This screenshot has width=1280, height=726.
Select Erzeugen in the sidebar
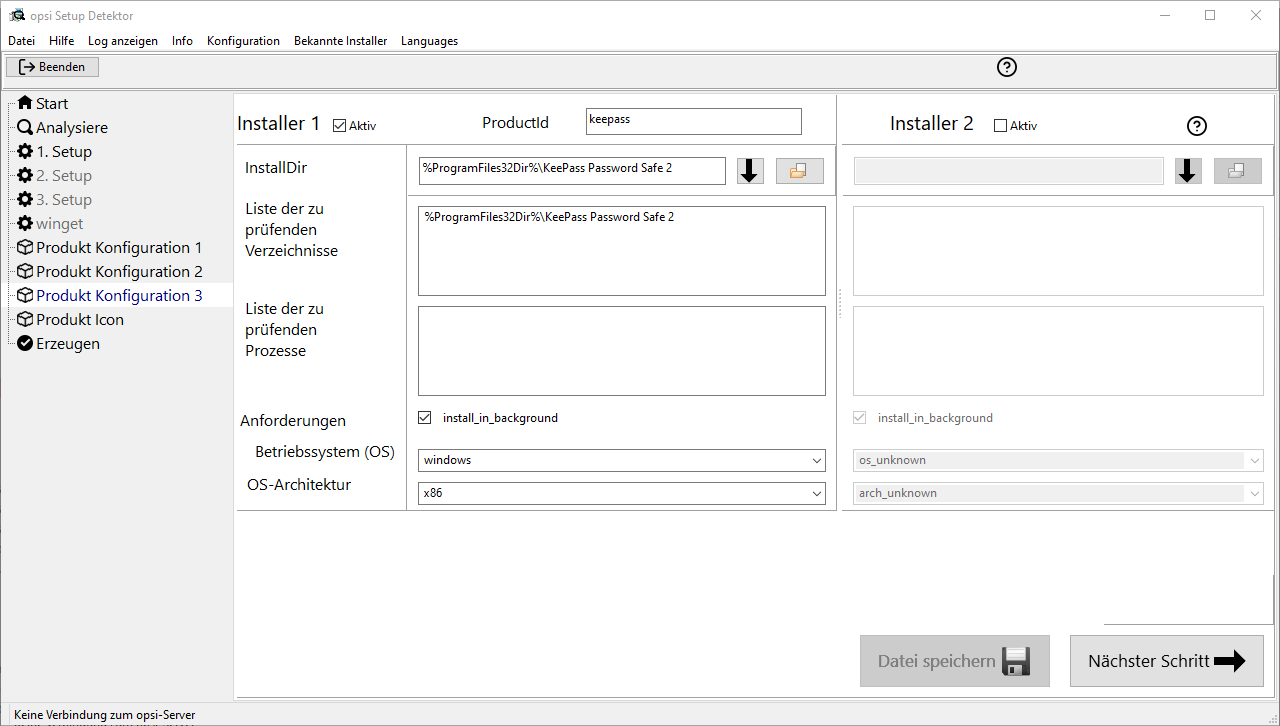[68, 343]
